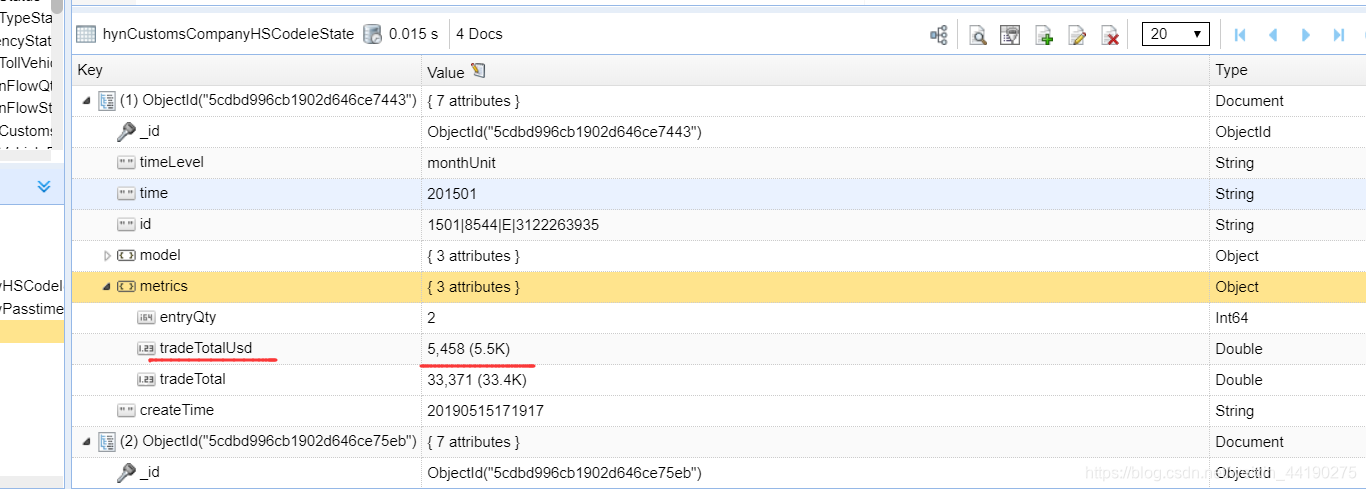This screenshot has width=1366, height=491.
Task: Jump to last page of results
Action: click(1339, 35)
